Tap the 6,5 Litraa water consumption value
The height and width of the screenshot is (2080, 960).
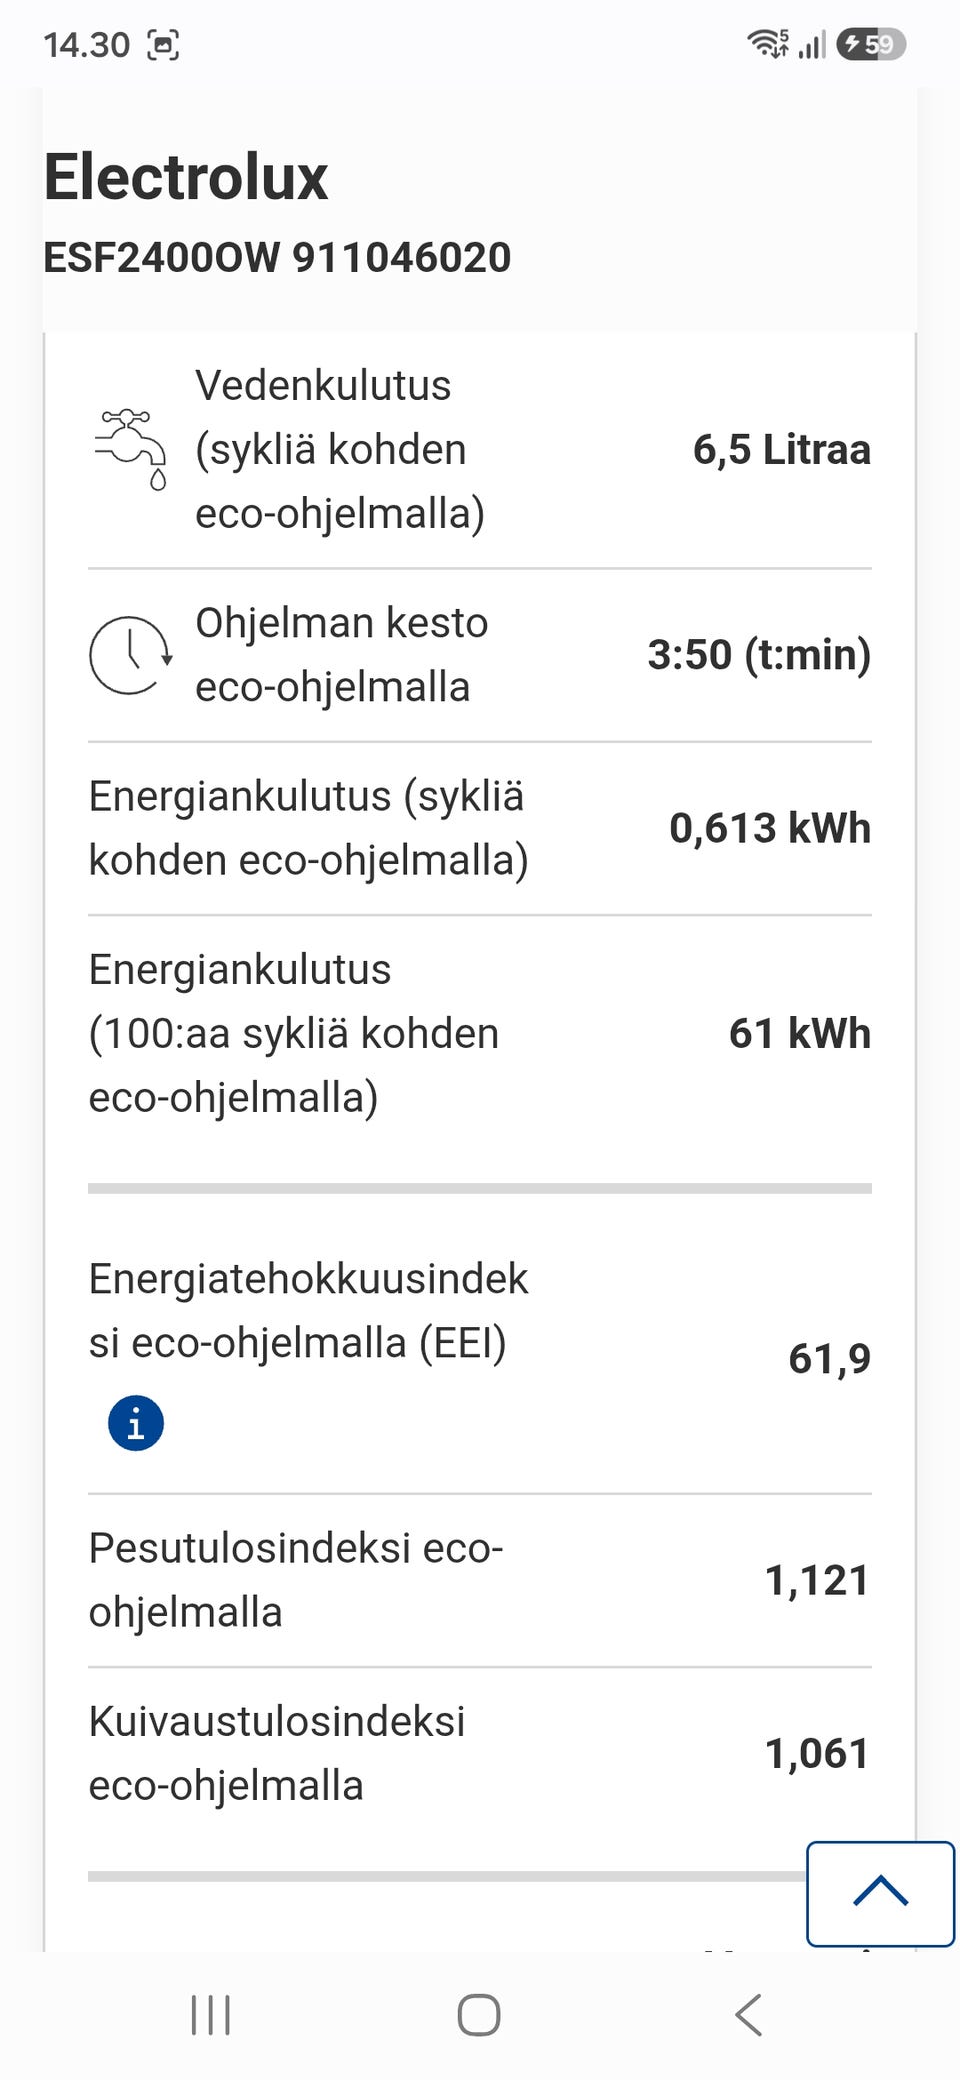[x=782, y=450]
